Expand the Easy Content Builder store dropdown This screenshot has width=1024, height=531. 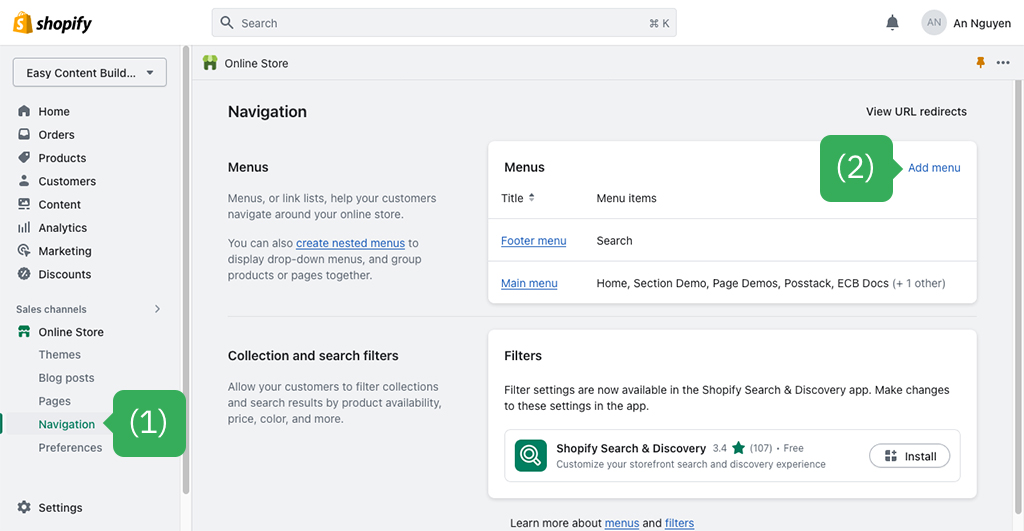(x=89, y=72)
